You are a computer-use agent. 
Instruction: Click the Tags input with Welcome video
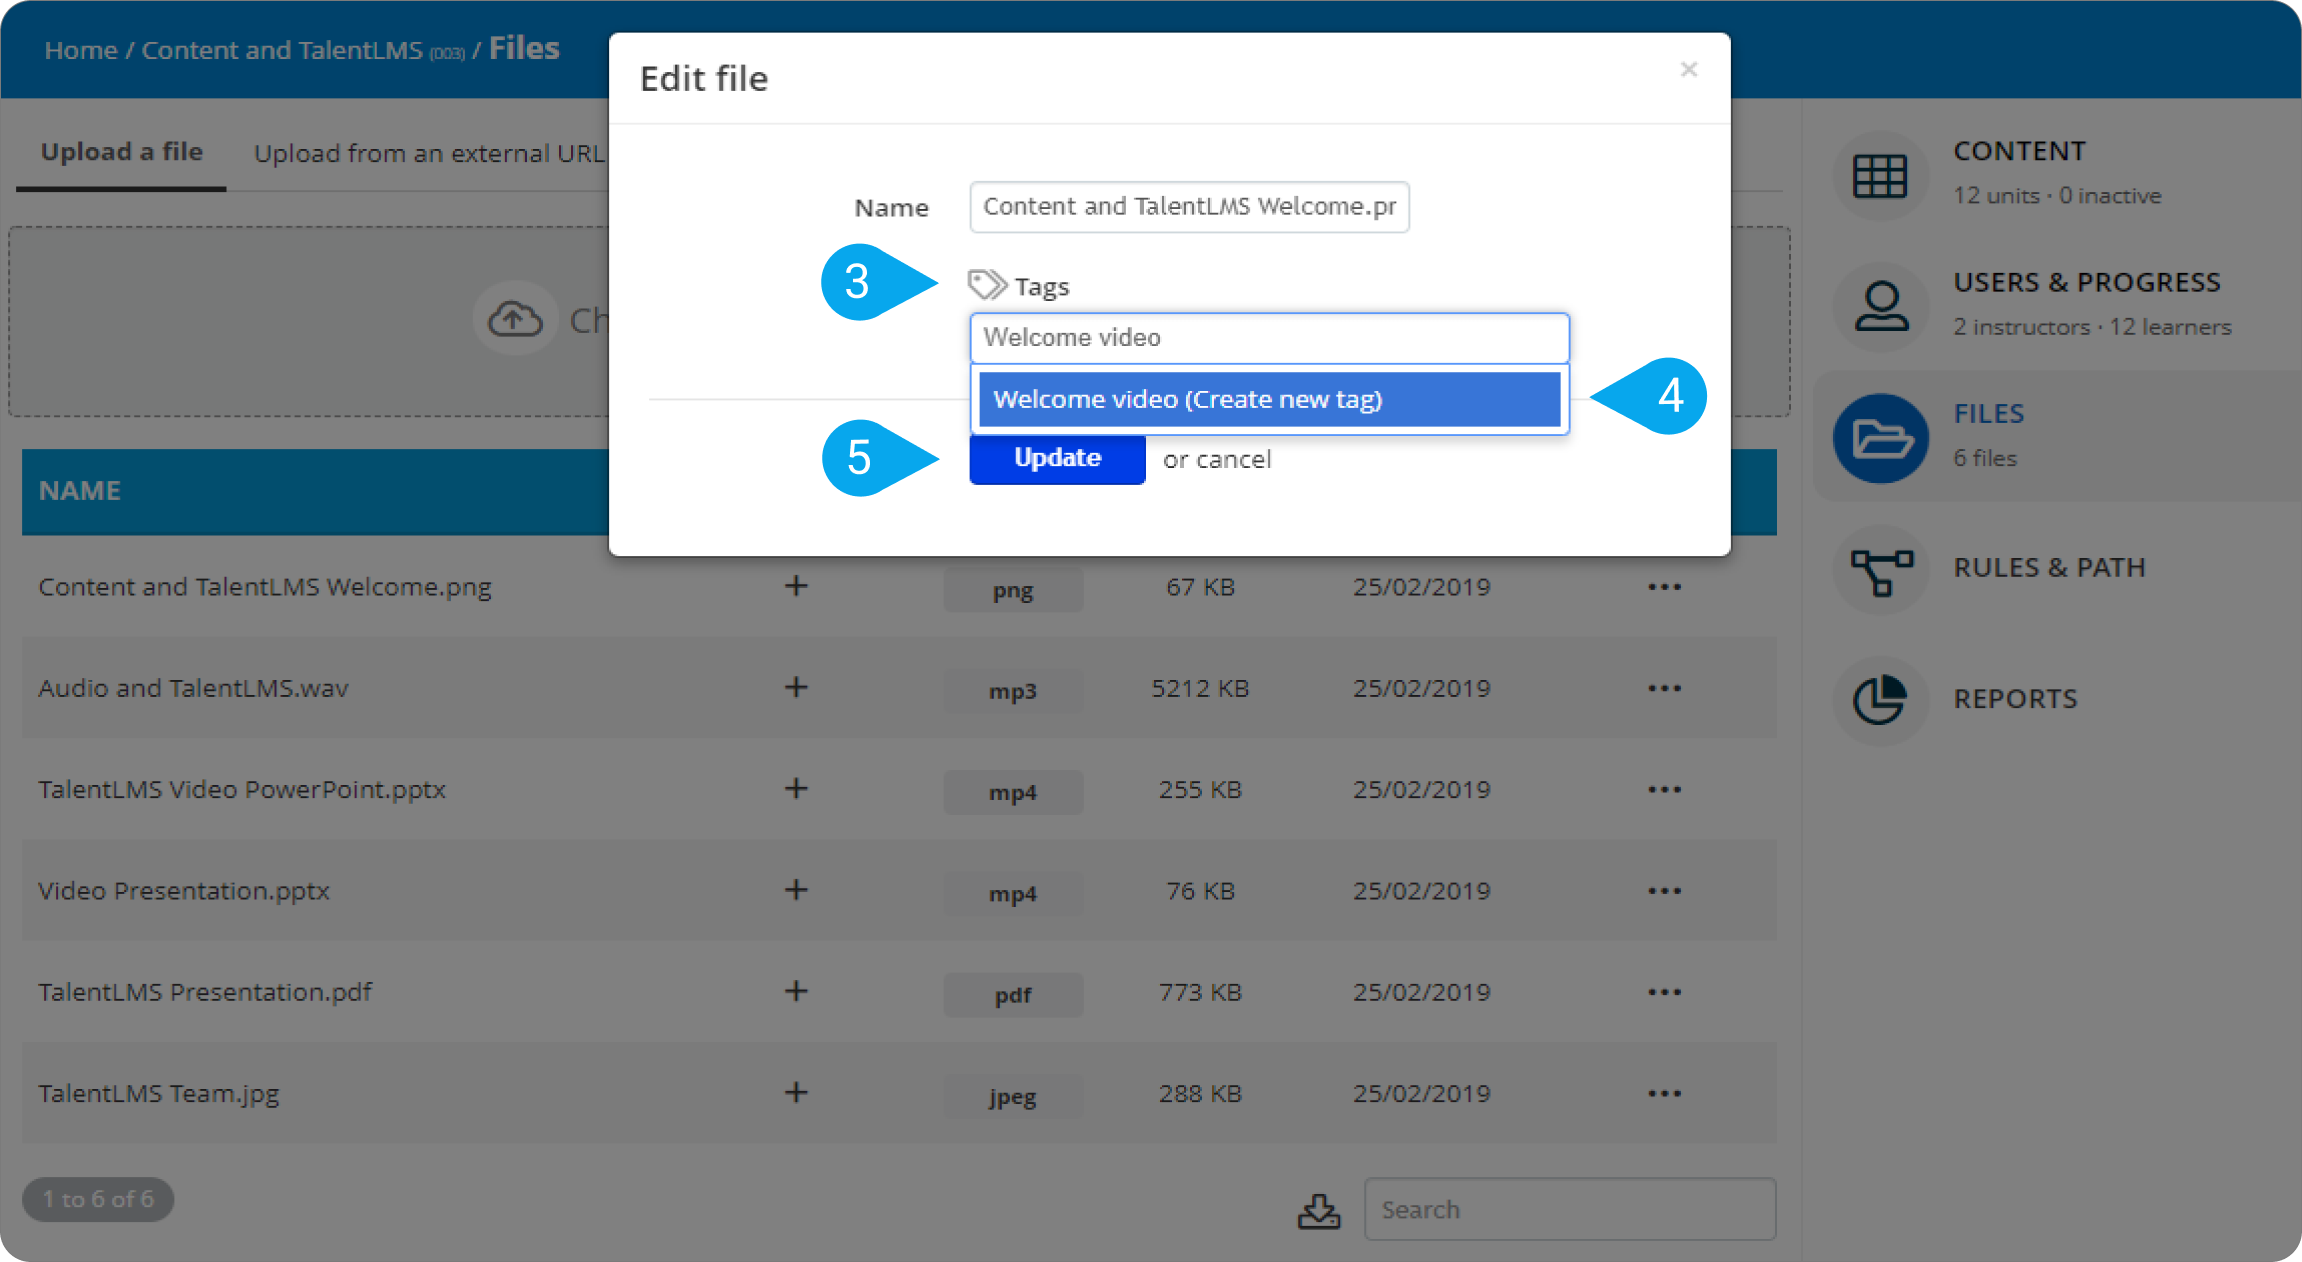click(x=1269, y=338)
